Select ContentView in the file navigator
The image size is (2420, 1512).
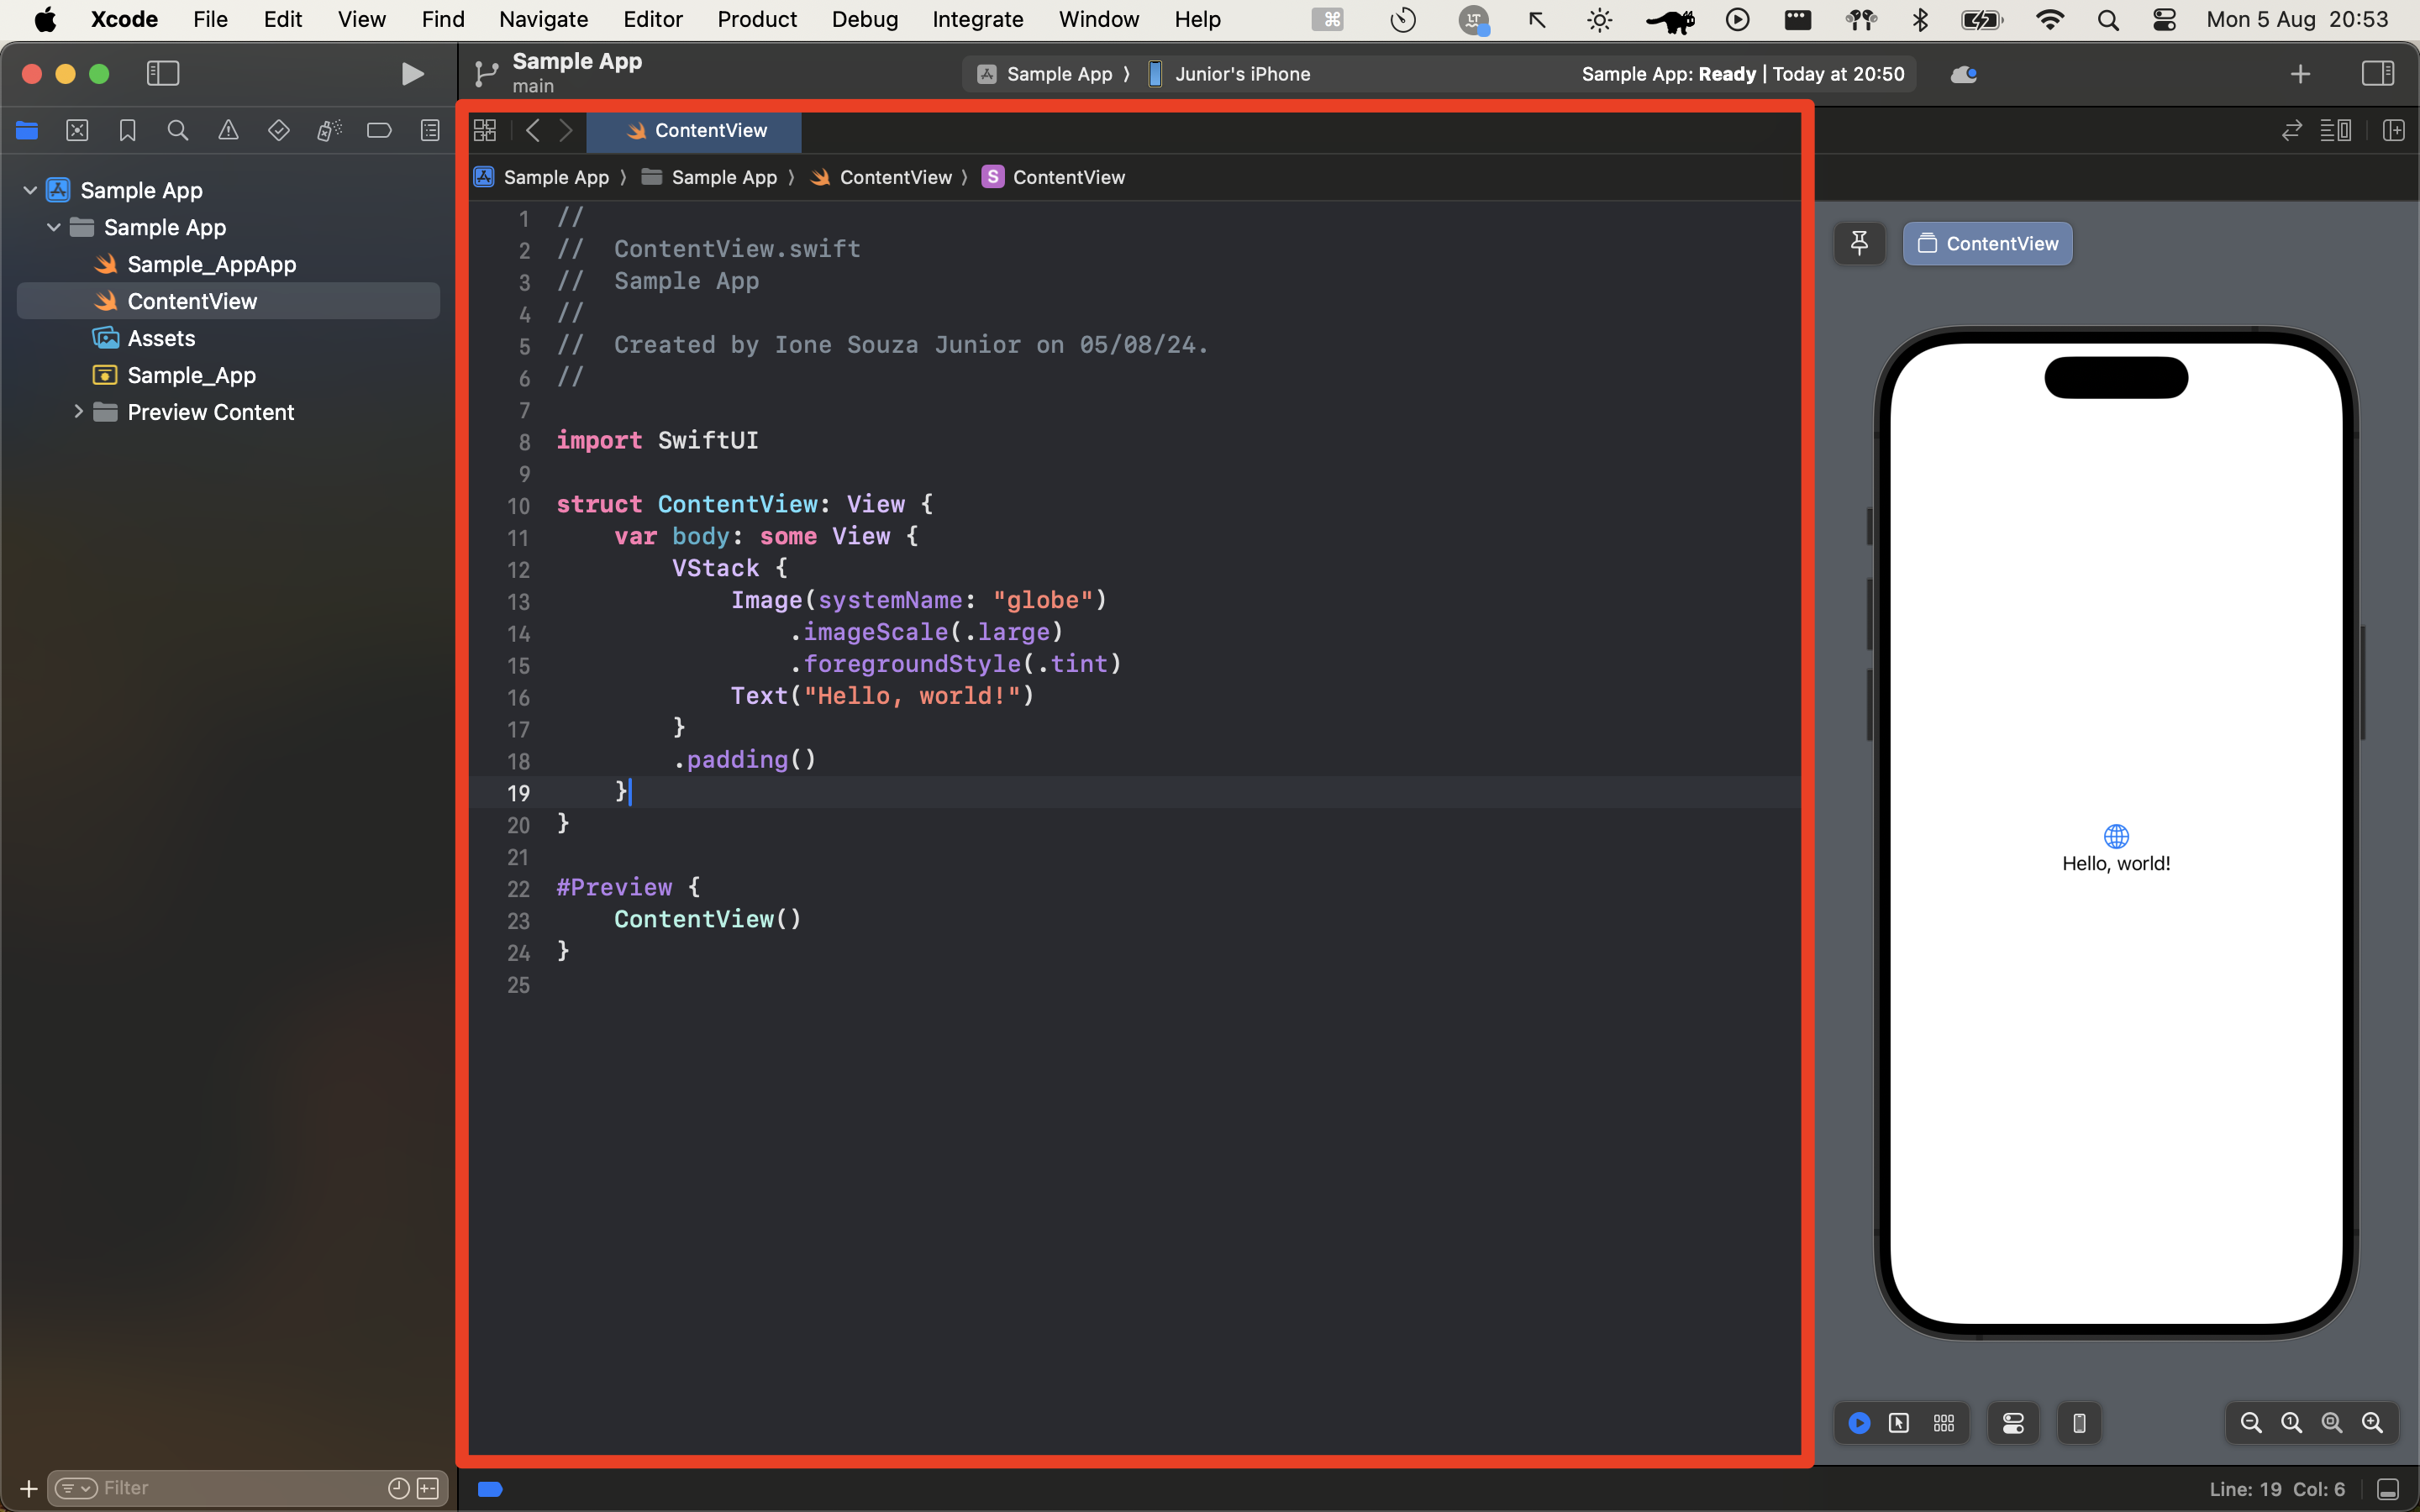(192, 300)
